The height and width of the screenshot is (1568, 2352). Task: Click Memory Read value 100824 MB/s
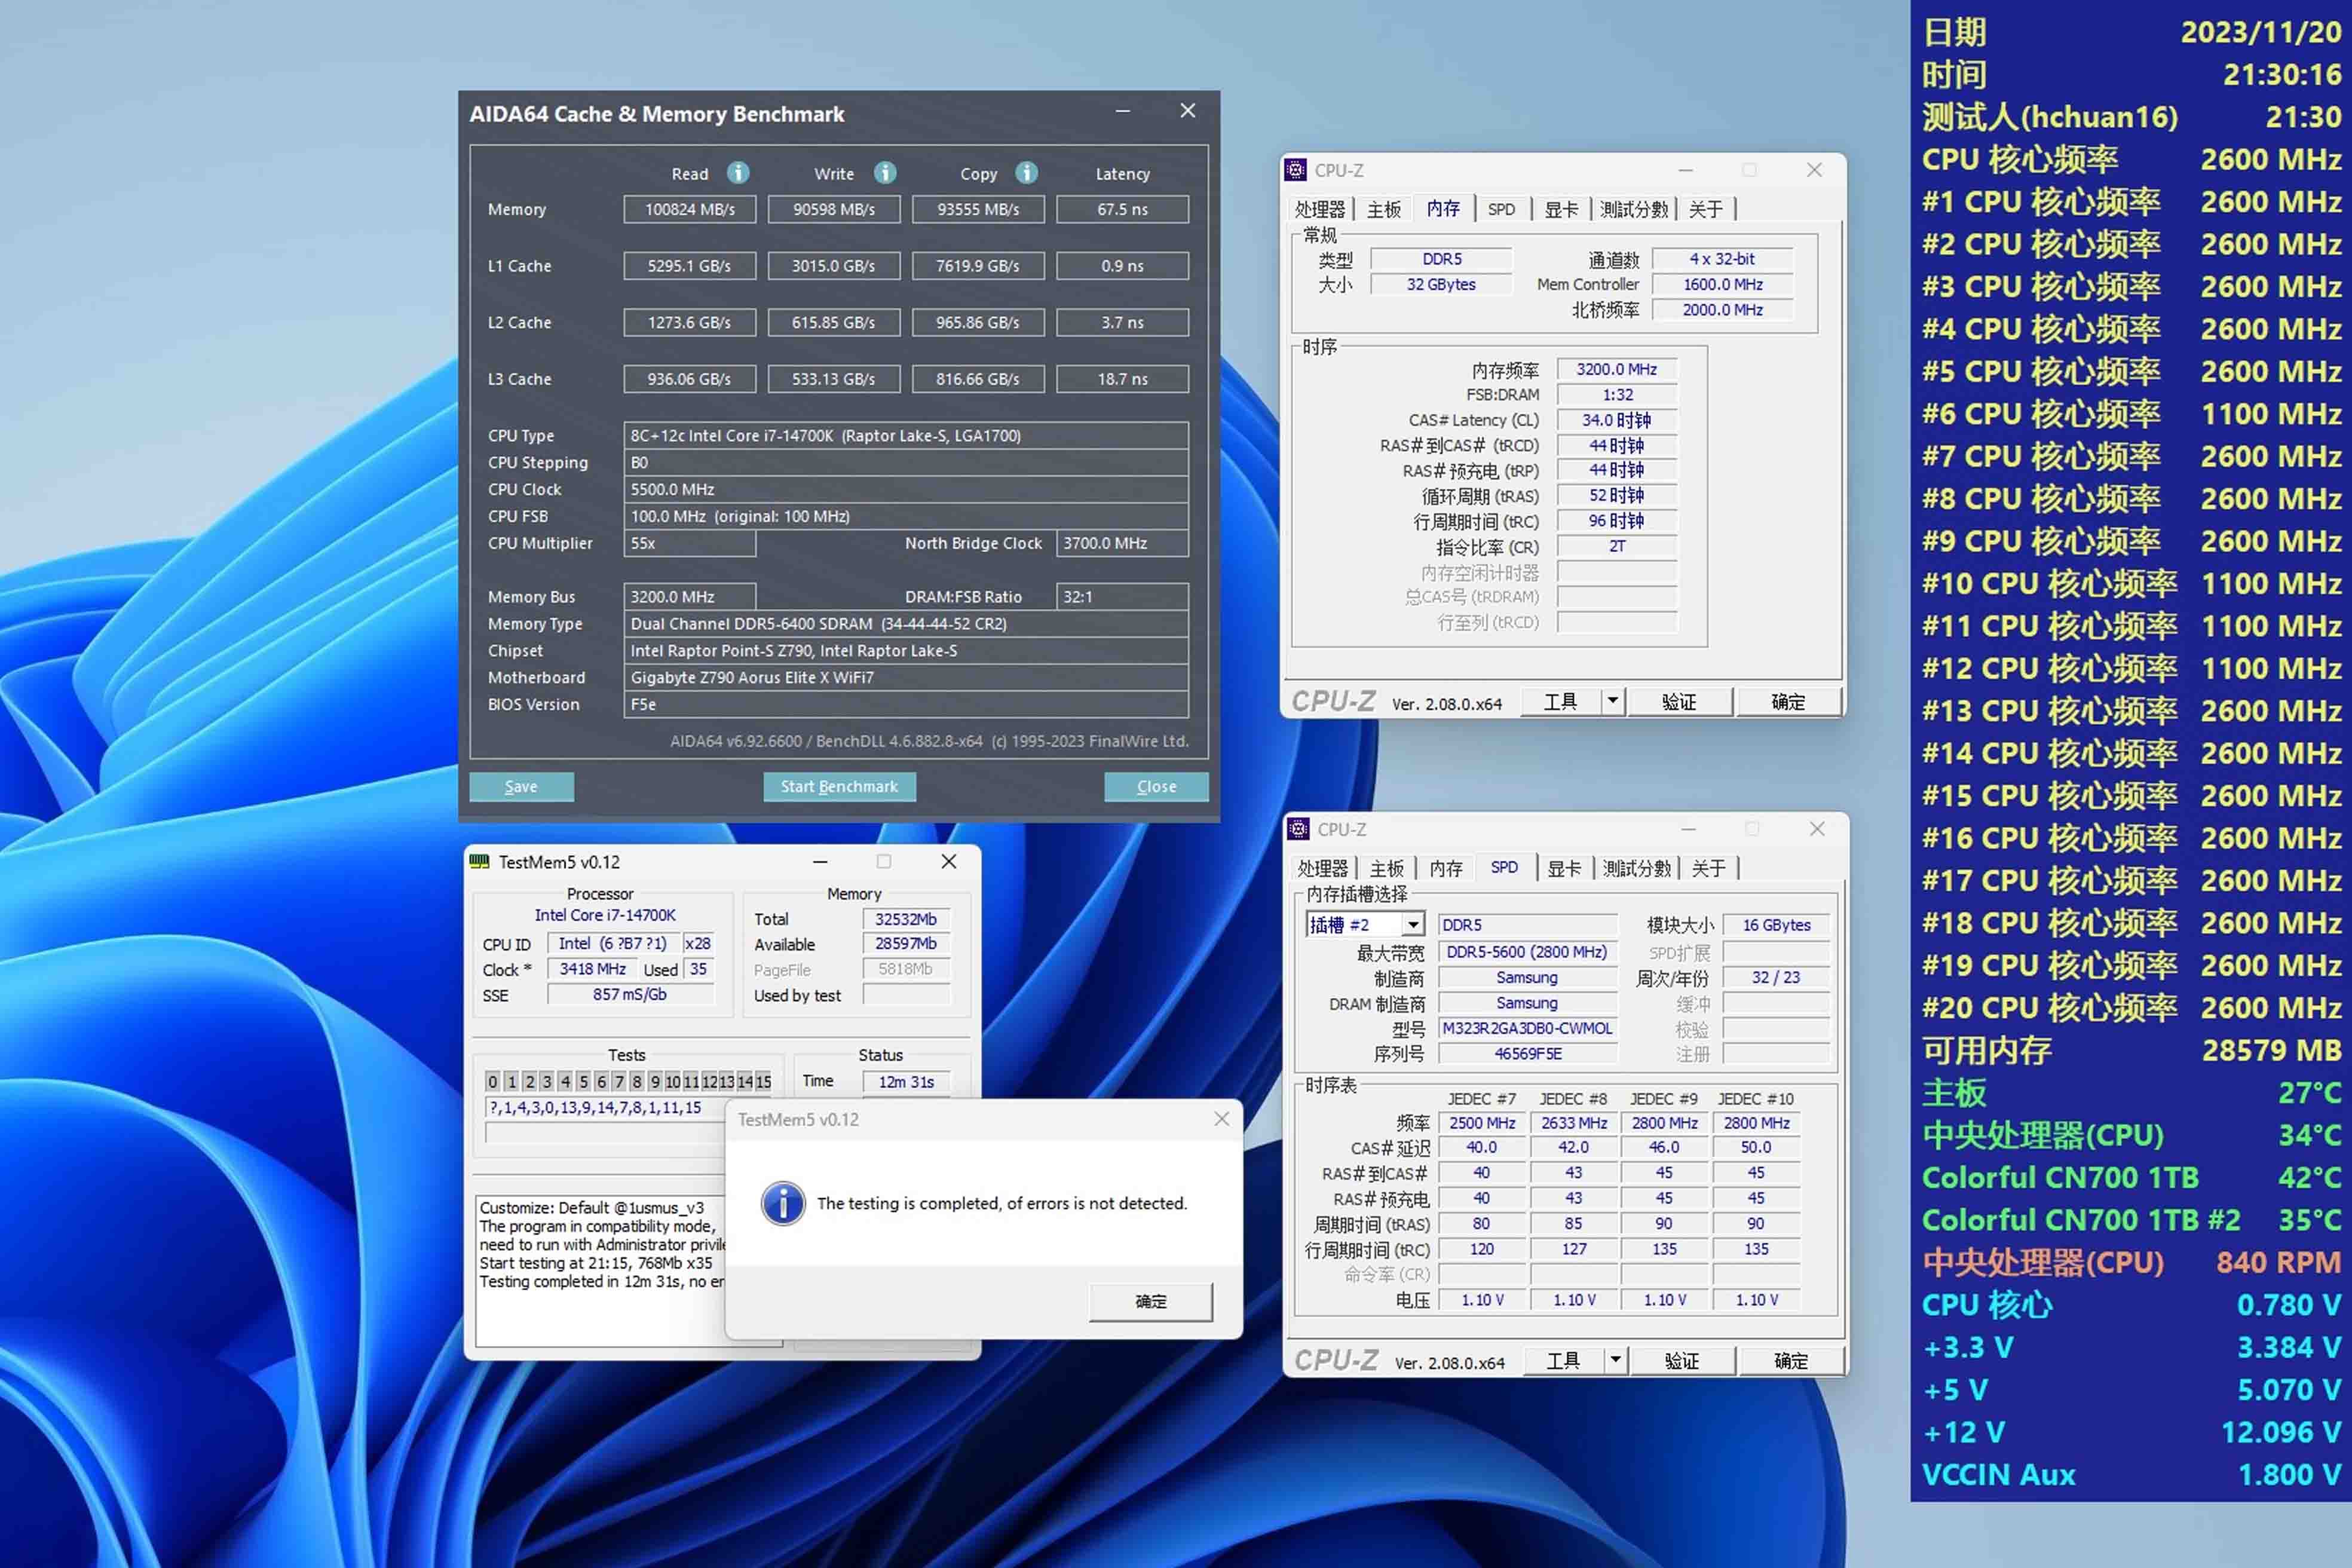(x=690, y=209)
